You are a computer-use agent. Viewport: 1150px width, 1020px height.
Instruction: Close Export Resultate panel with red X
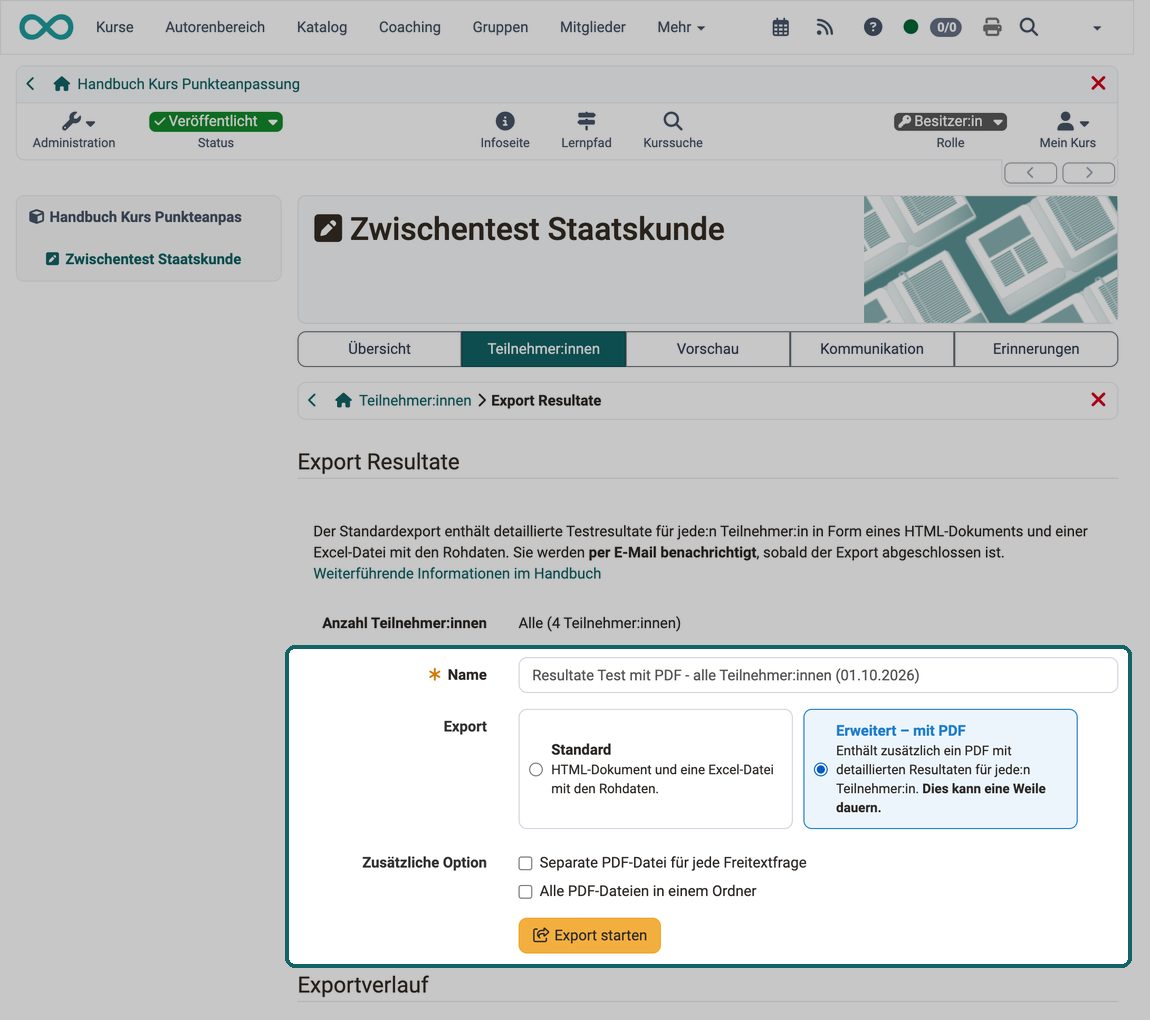point(1098,400)
